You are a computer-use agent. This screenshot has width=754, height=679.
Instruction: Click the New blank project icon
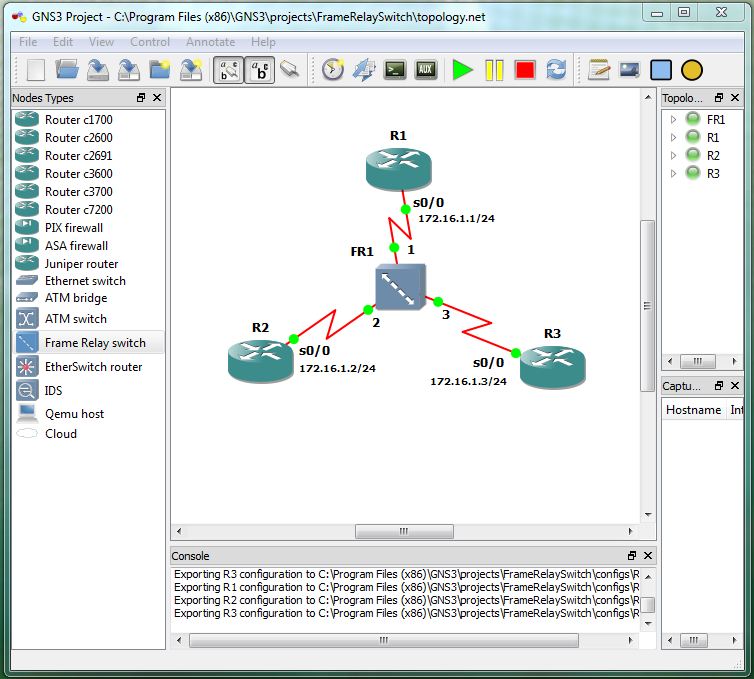coord(36,70)
